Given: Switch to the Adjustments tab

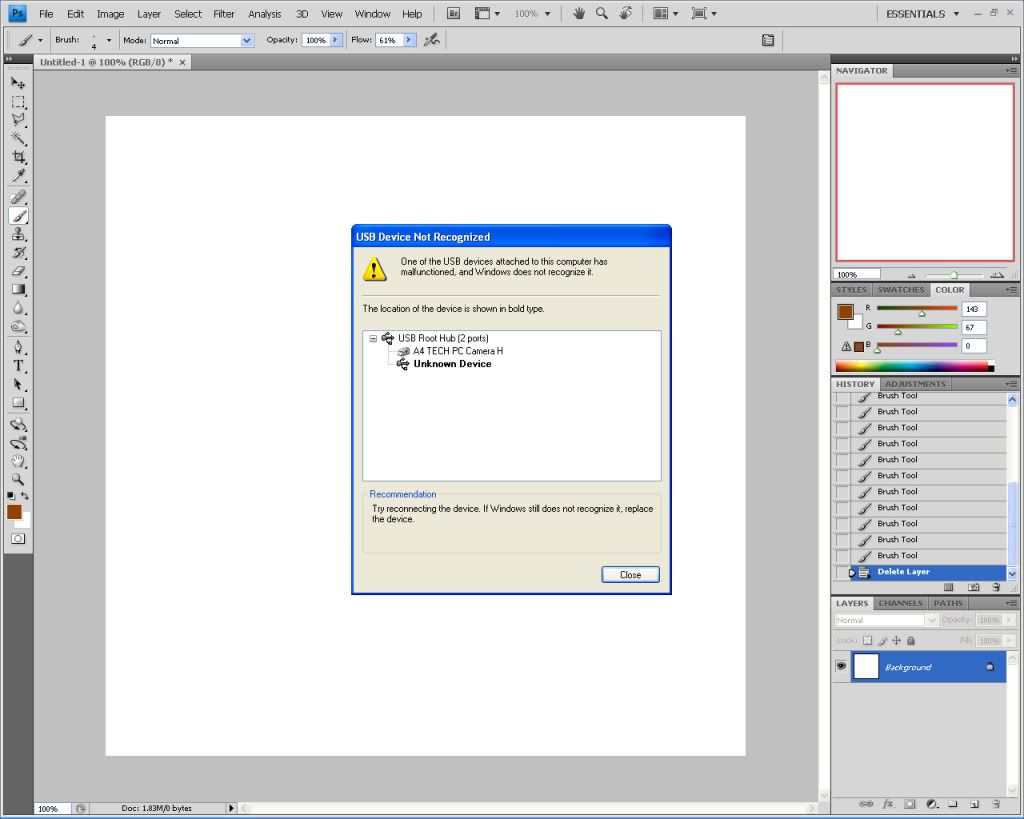Looking at the screenshot, I should (915, 384).
